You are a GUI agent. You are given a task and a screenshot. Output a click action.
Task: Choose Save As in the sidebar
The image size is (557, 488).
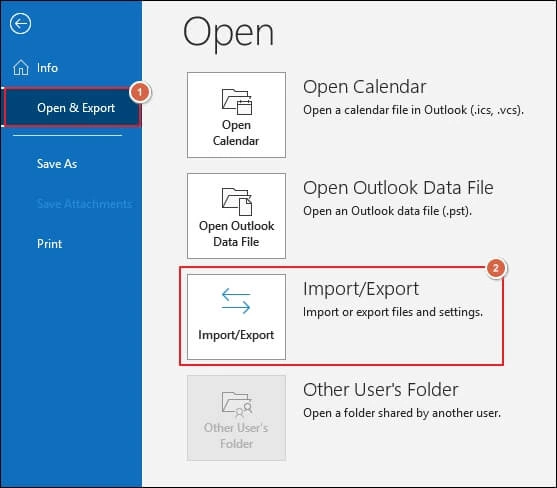pyautogui.click(x=57, y=164)
